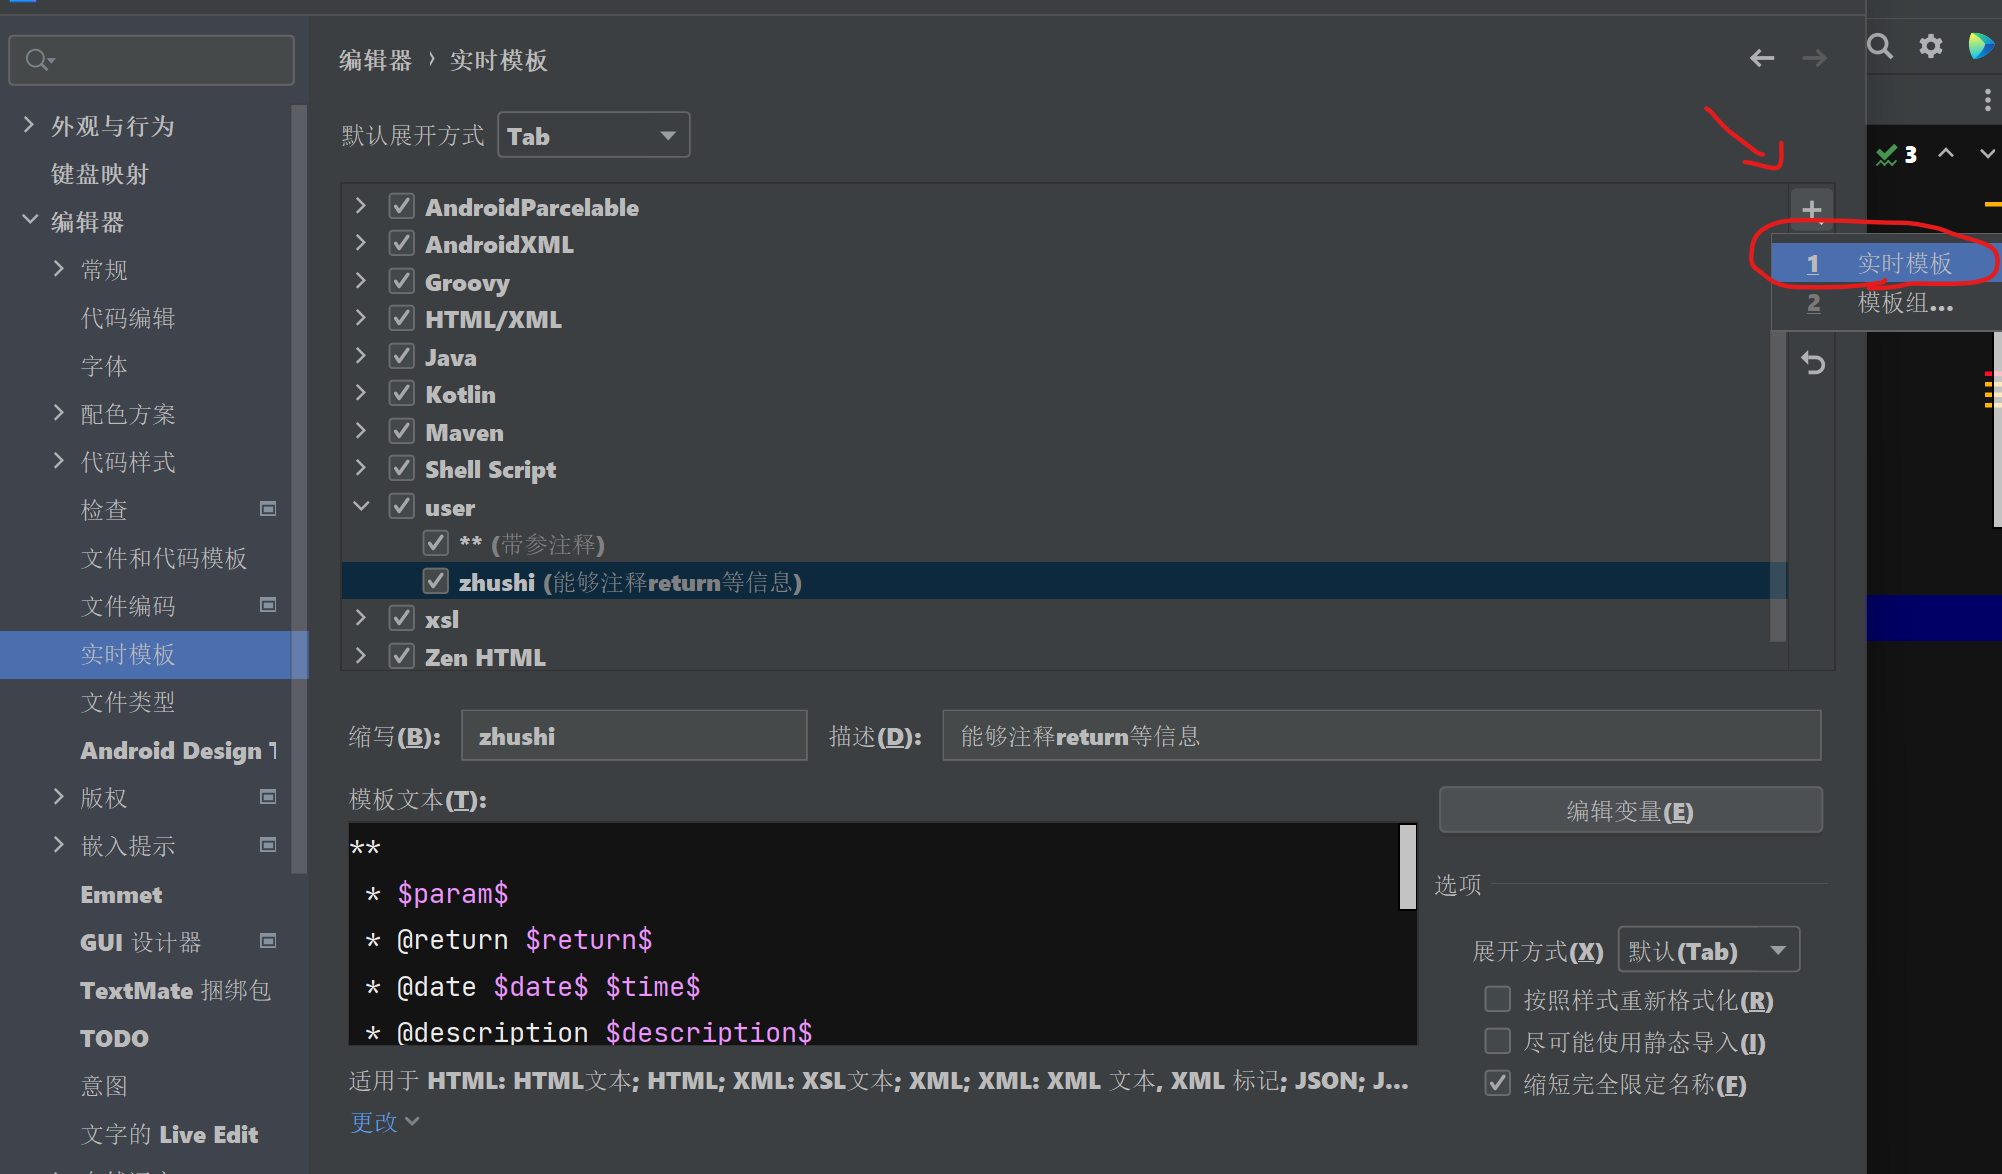Click the green checkmark inspections indicator
Screen dimensions: 2002x1174
coord(1887,154)
